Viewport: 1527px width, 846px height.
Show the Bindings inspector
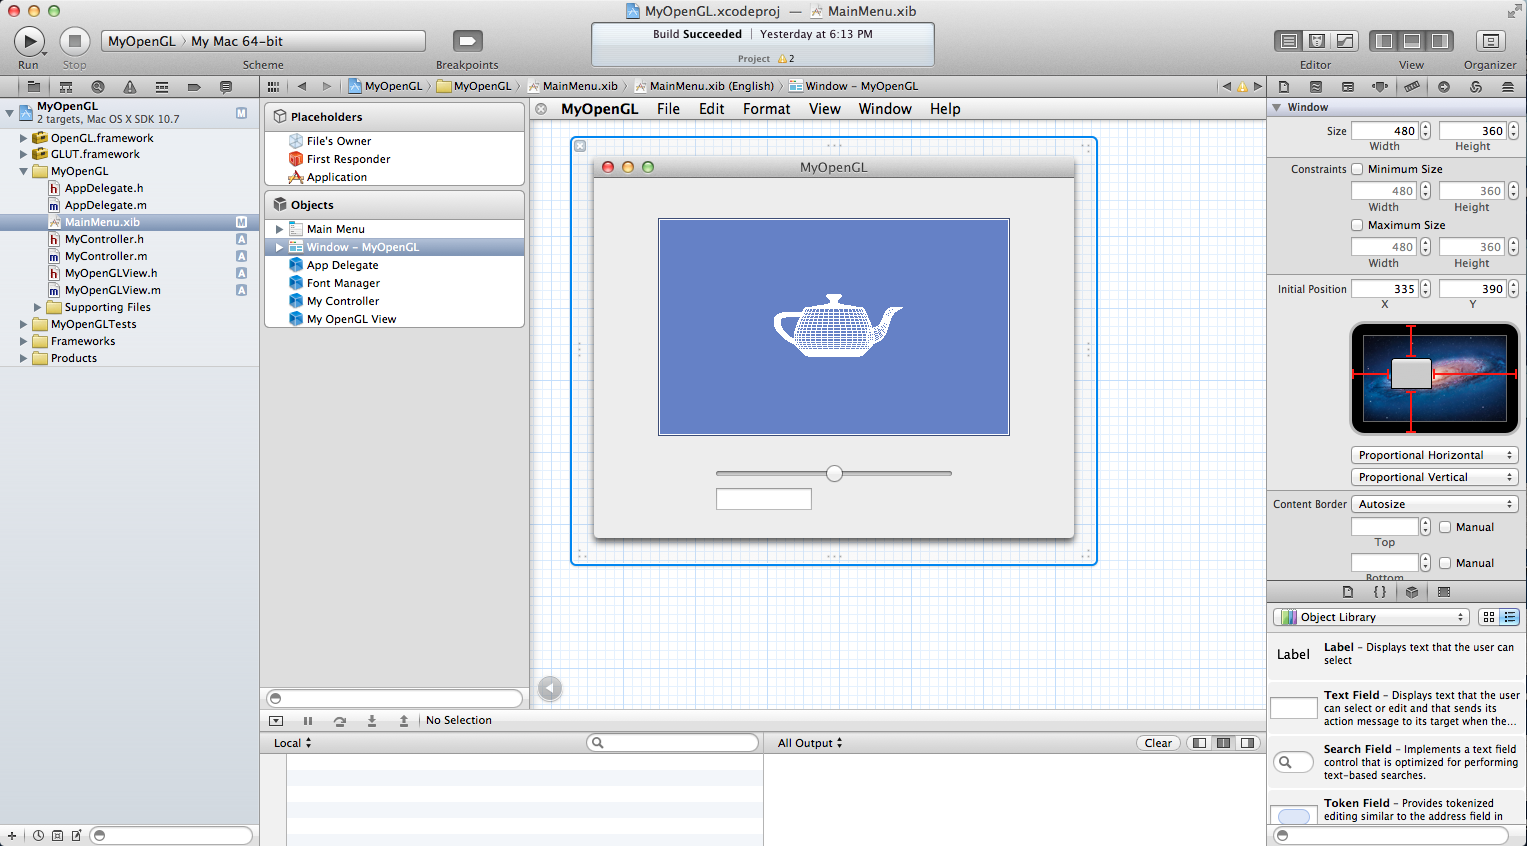point(1476,87)
